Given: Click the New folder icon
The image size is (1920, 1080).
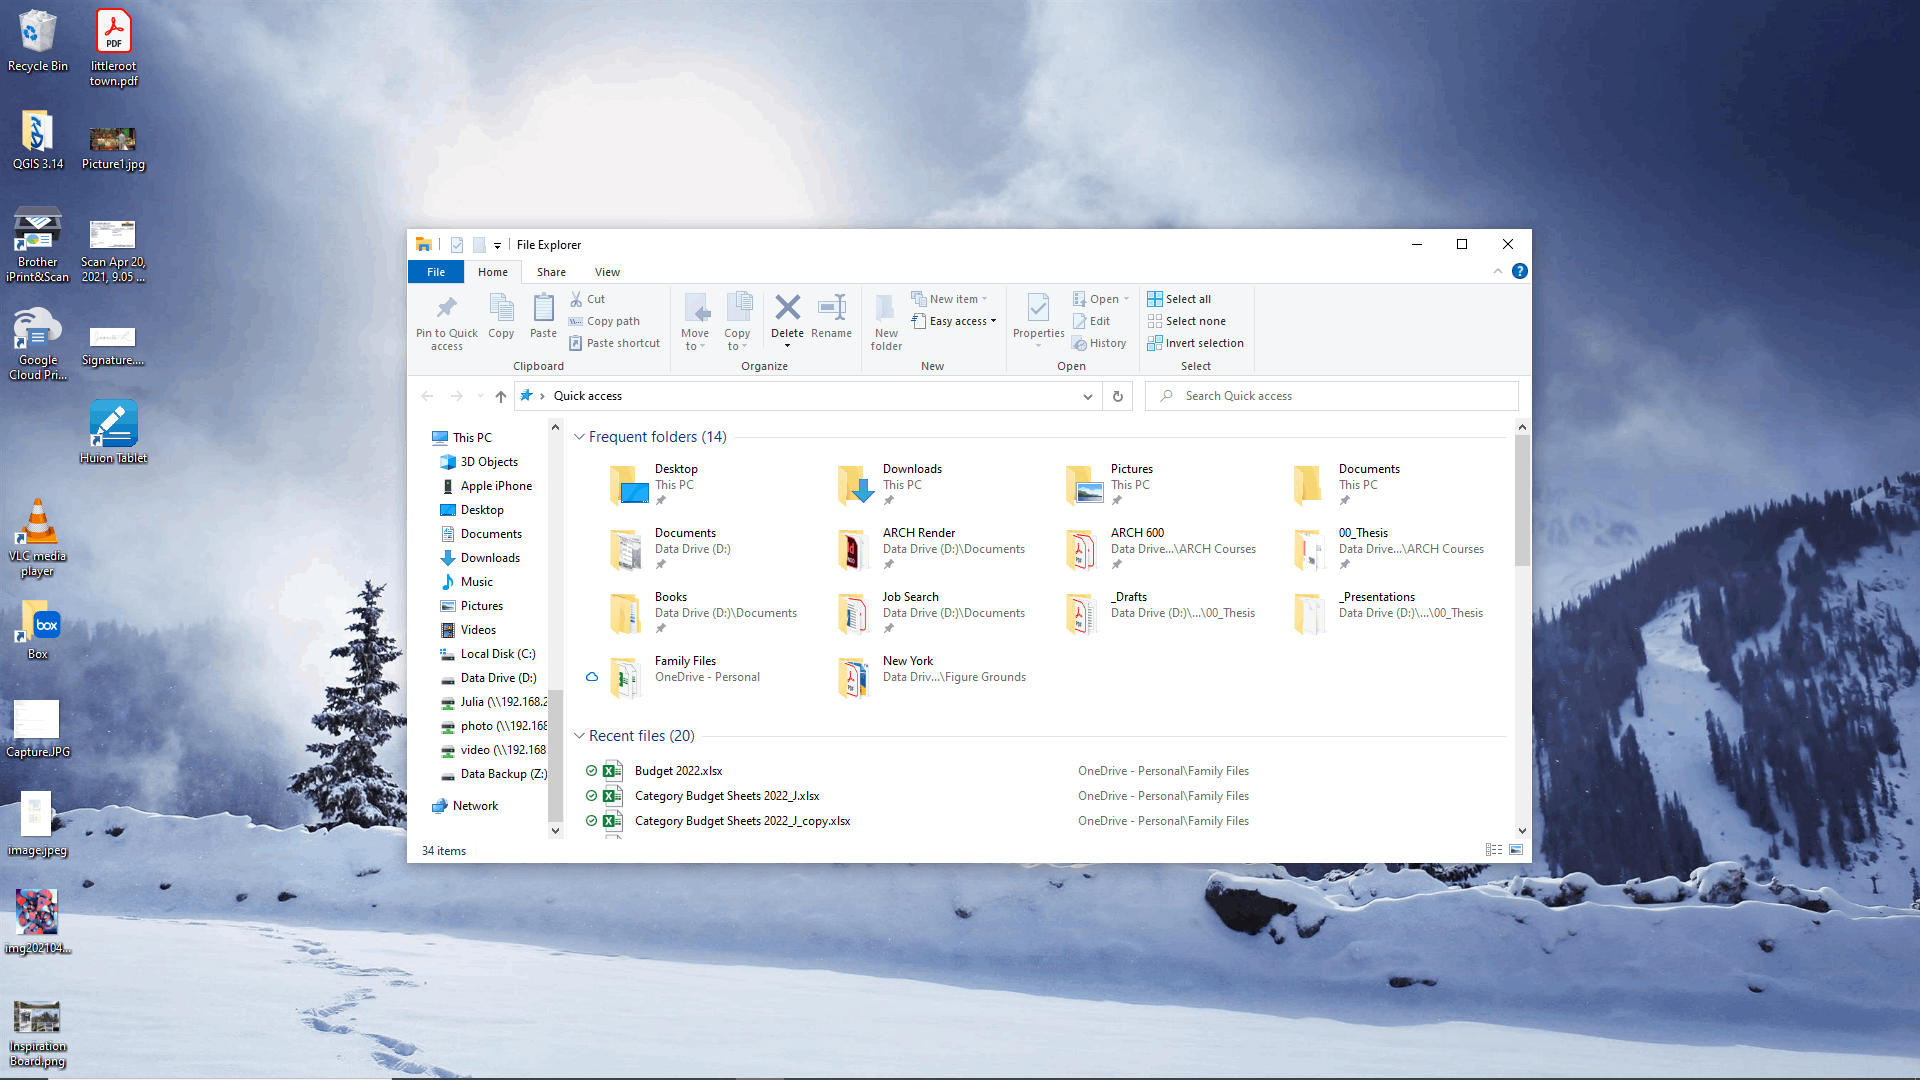Looking at the screenshot, I should pos(885,320).
